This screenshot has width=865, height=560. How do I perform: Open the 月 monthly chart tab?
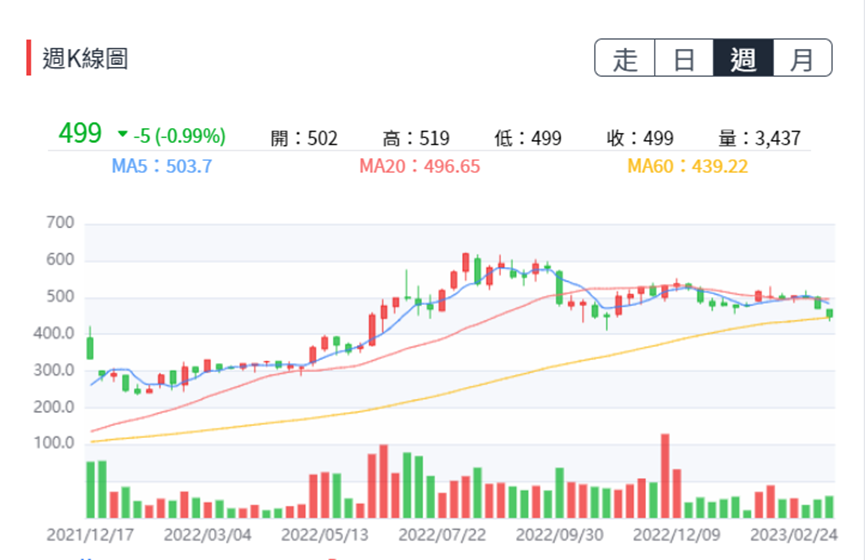(x=802, y=59)
